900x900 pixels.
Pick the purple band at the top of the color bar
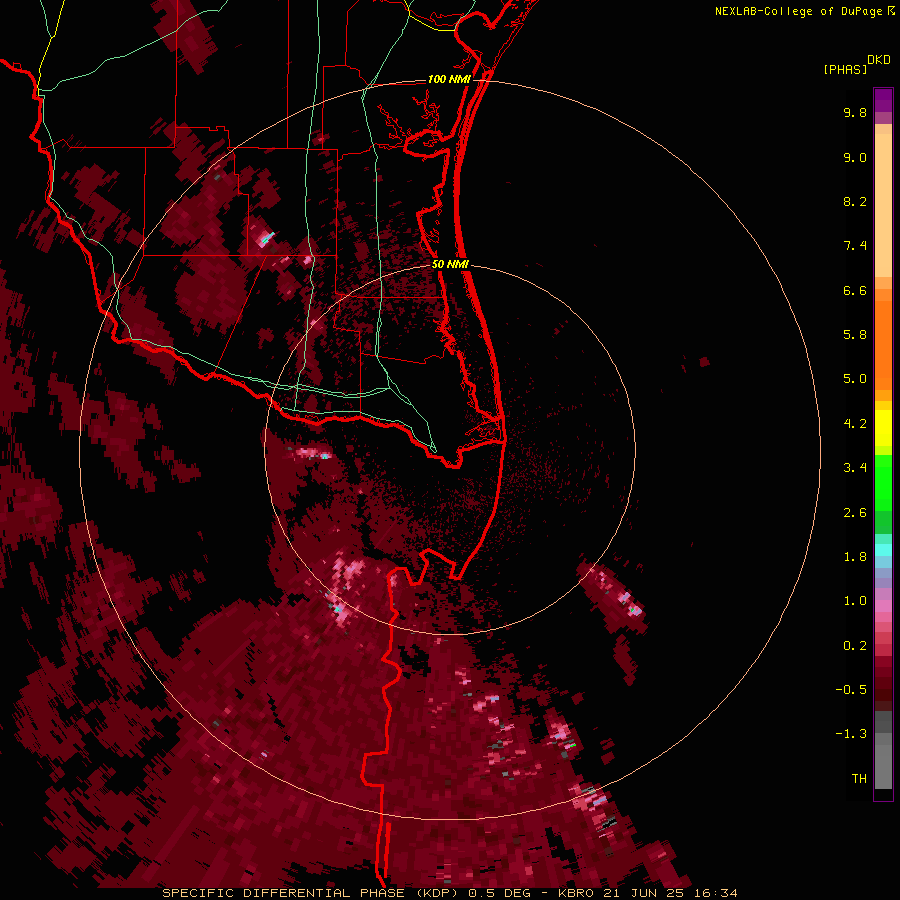tap(883, 100)
